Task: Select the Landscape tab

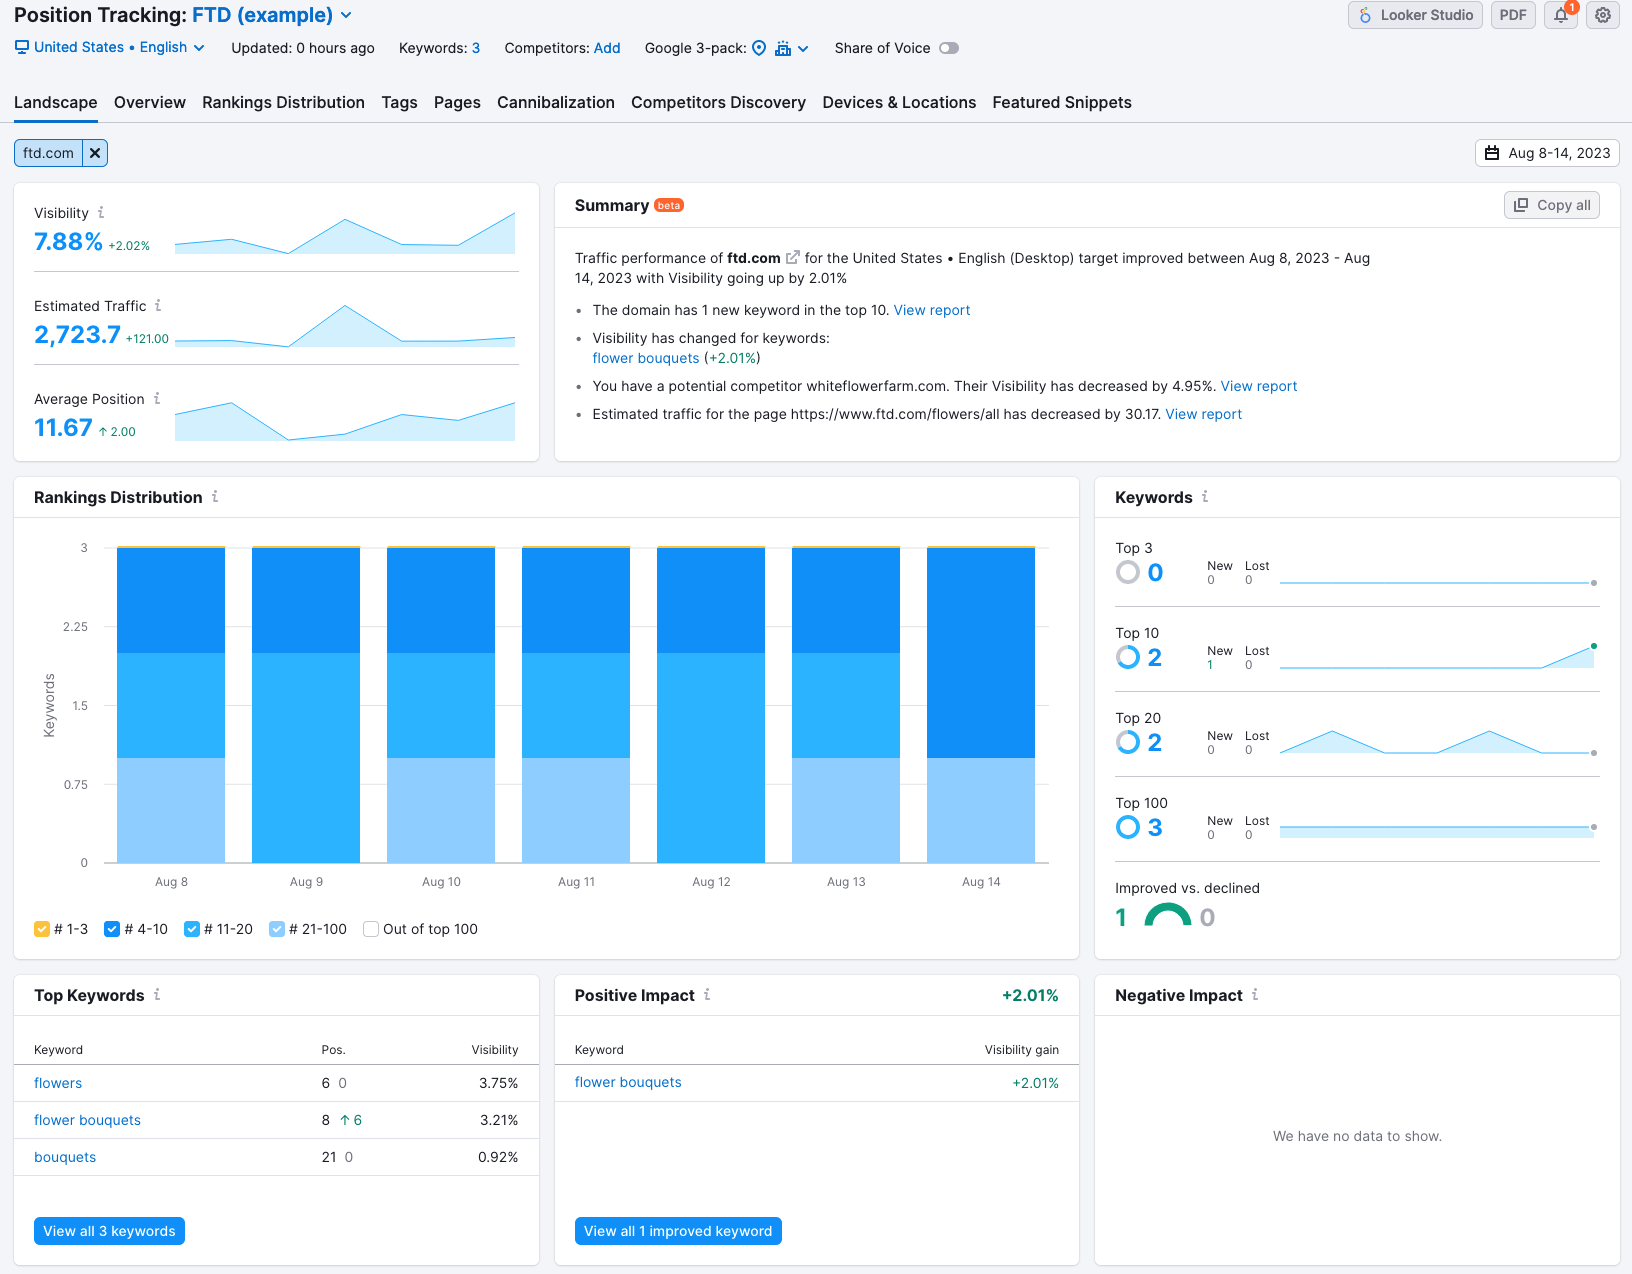Action: point(56,102)
